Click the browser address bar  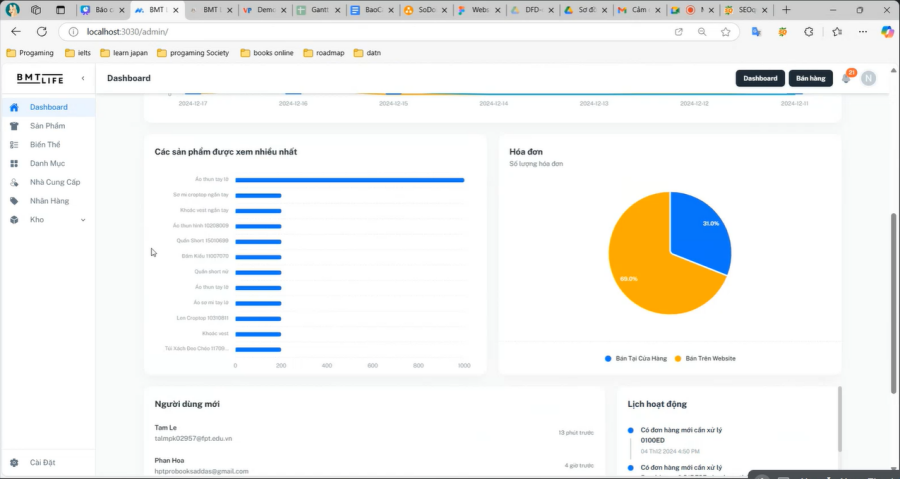(367, 32)
